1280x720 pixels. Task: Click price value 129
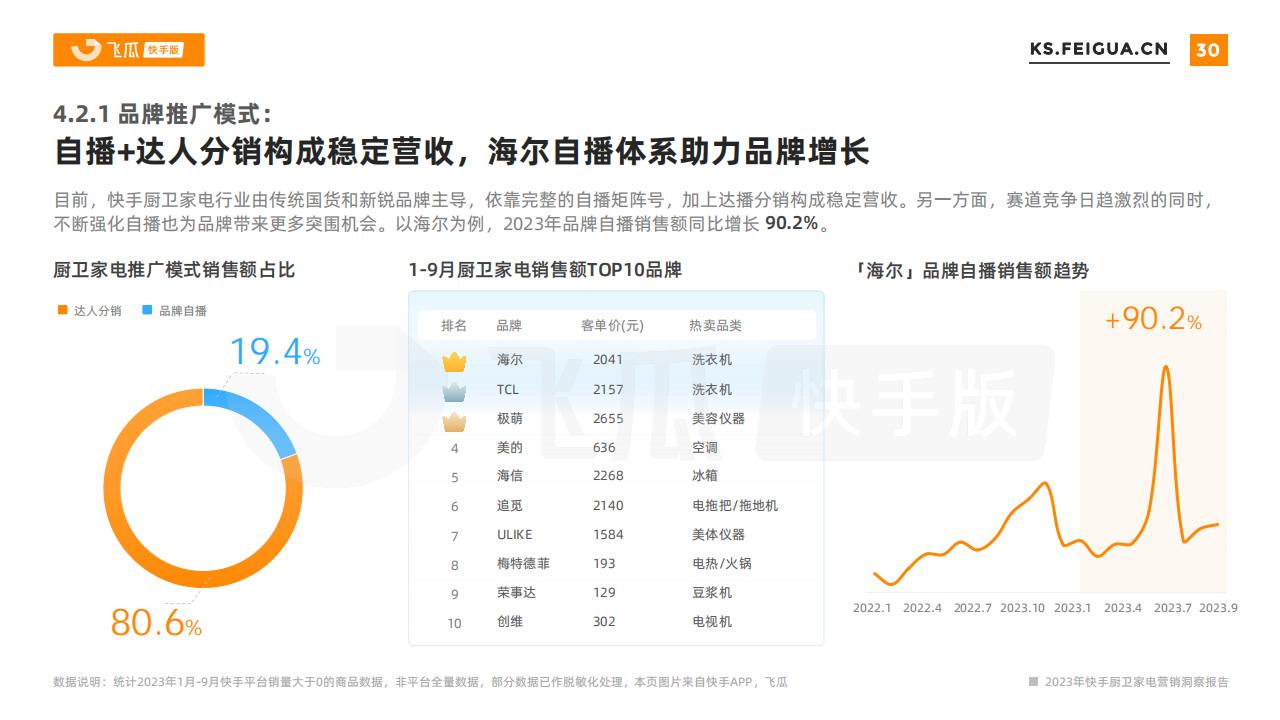[x=604, y=593]
